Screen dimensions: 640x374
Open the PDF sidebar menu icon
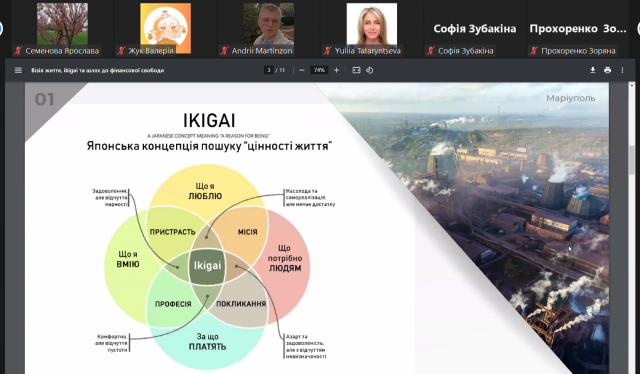(18, 70)
